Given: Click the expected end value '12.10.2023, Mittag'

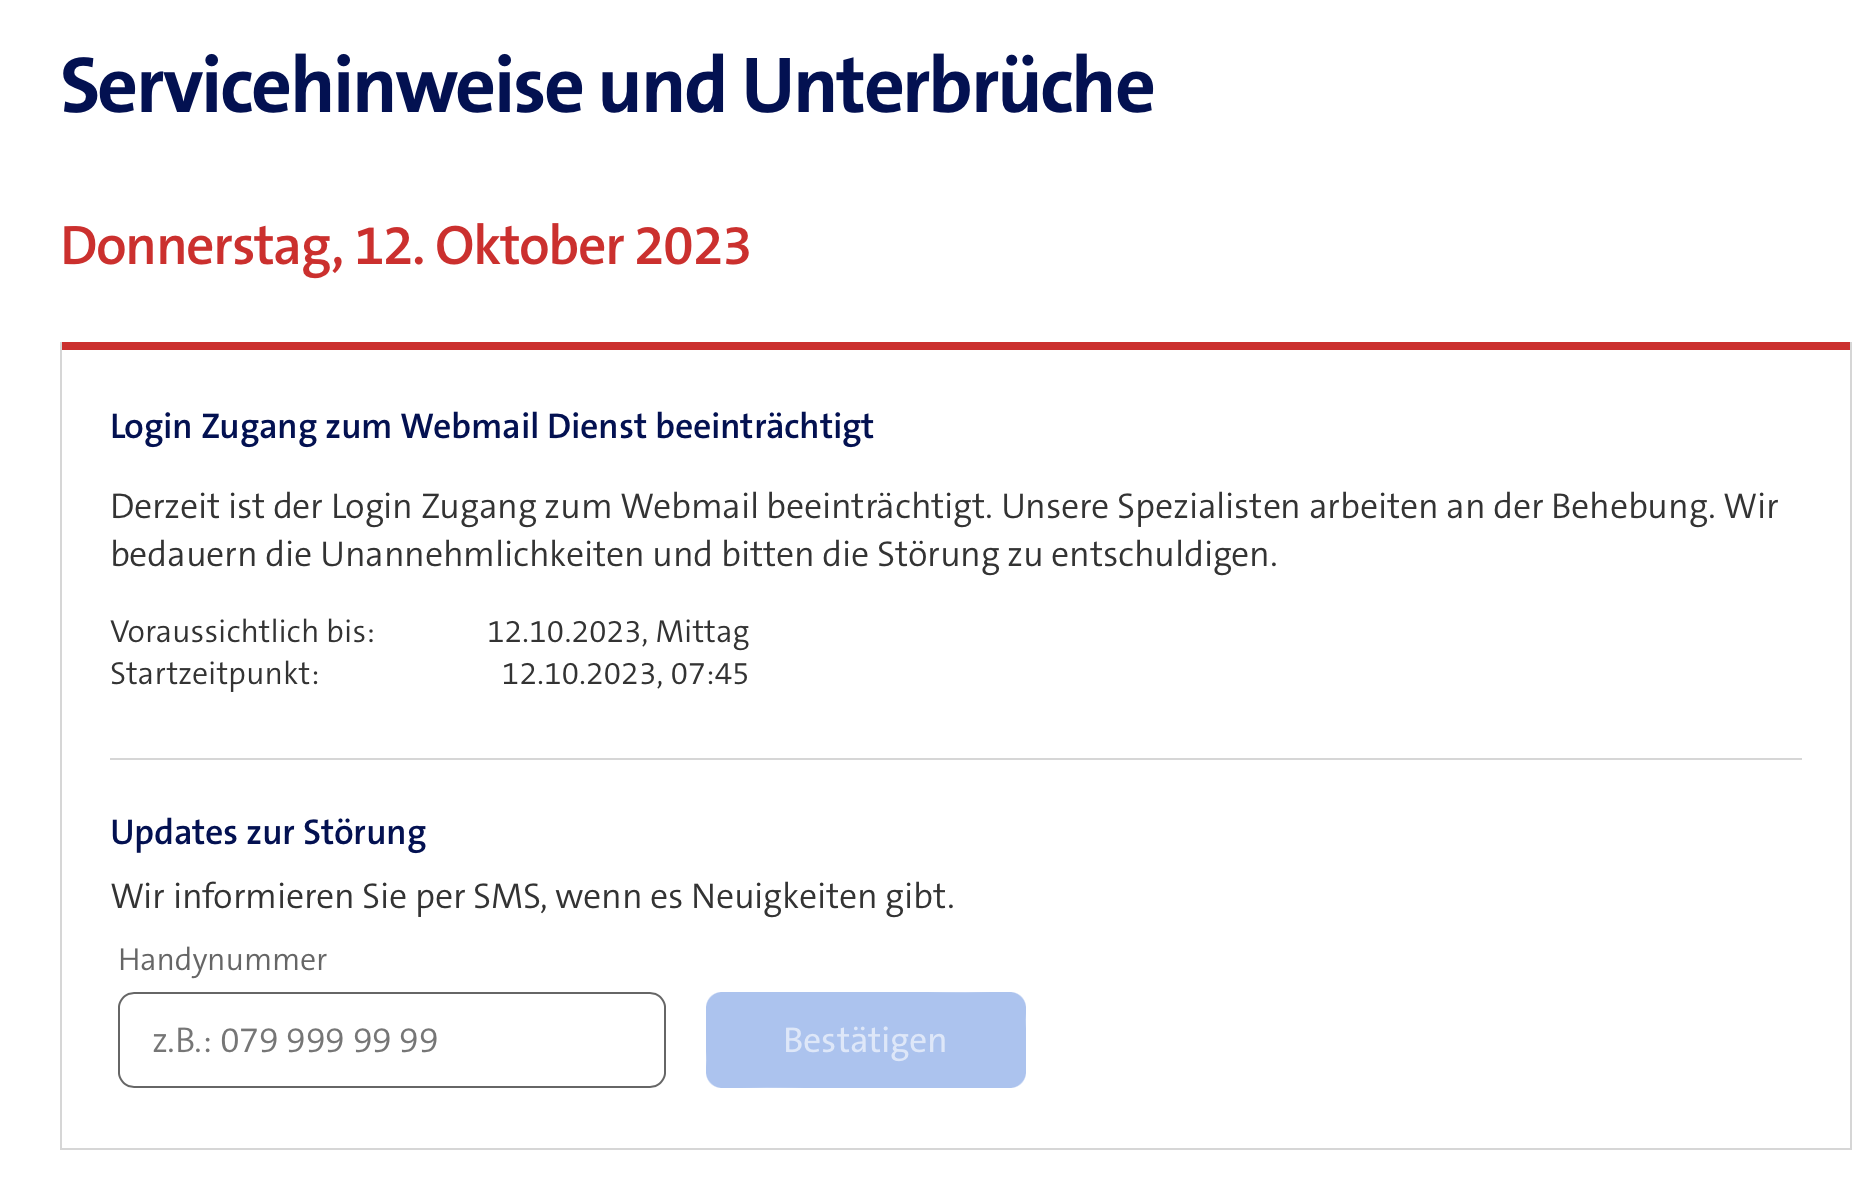Looking at the screenshot, I should (x=618, y=632).
